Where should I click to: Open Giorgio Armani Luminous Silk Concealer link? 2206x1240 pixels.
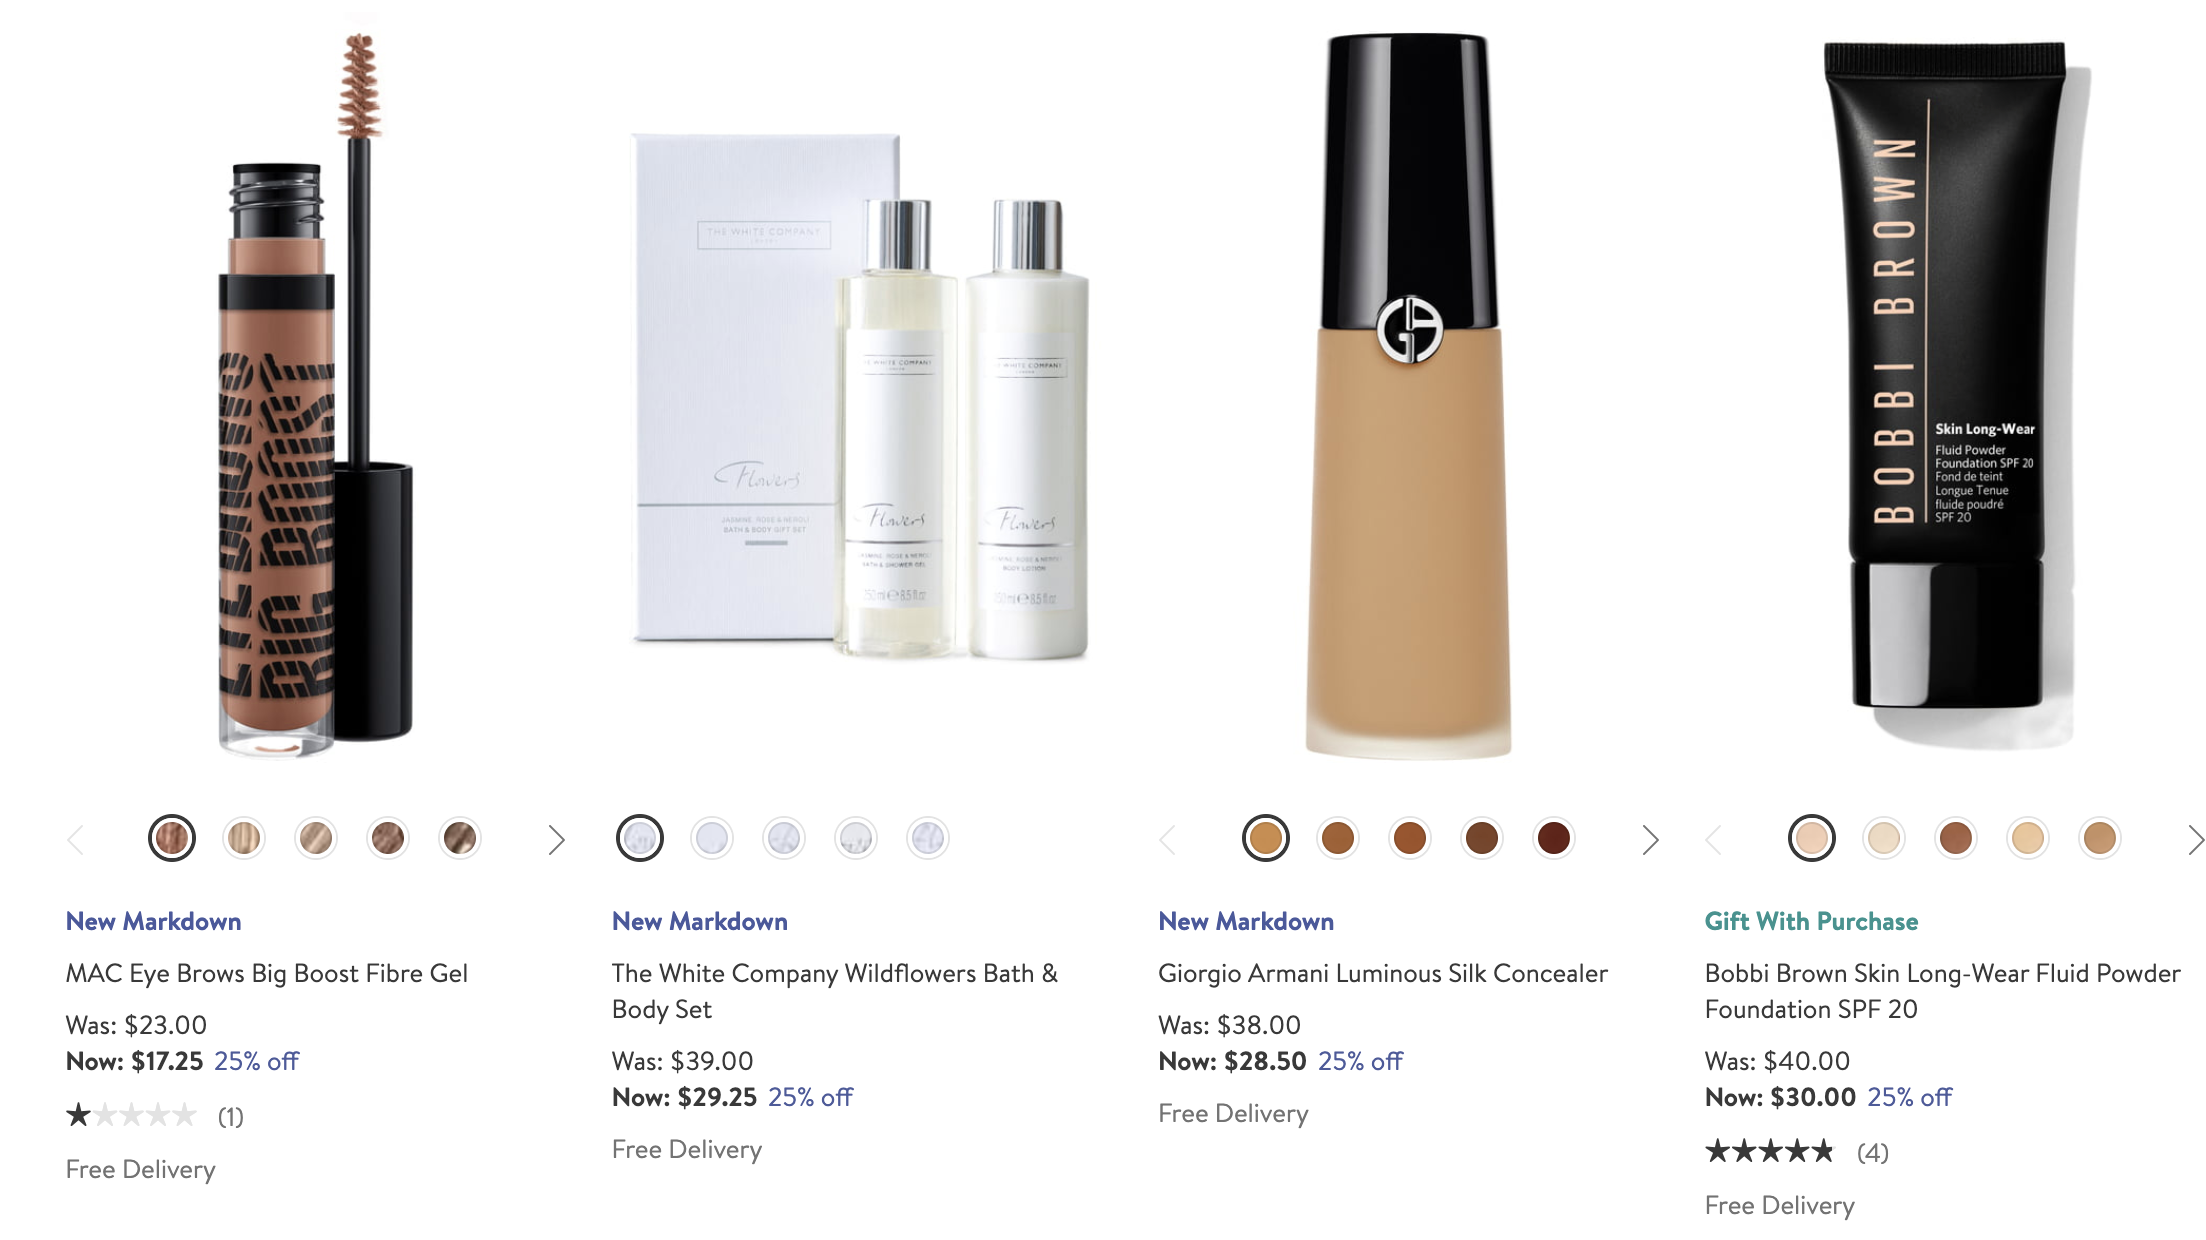point(1383,973)
